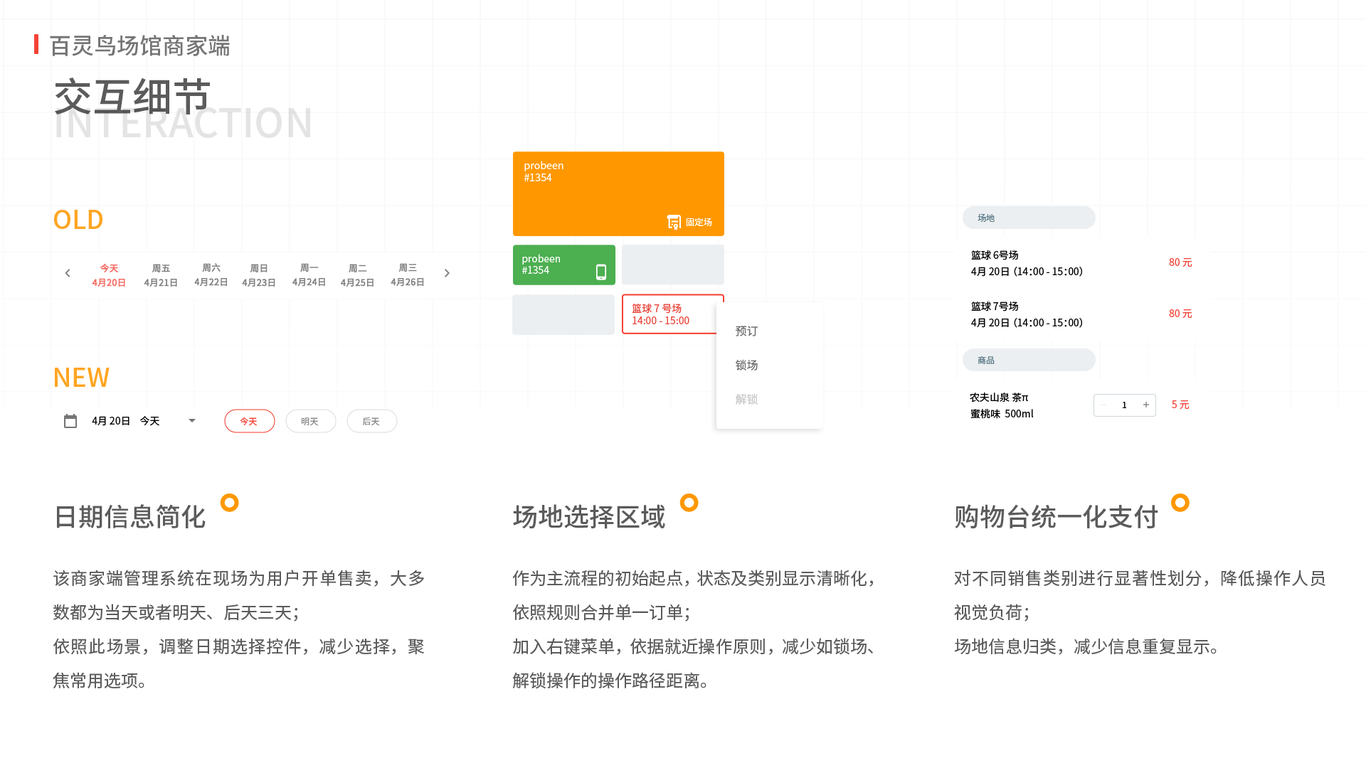1366x768 pixels.
Task: Click the next-week right chevron in date bar
Action: (447, 273)
